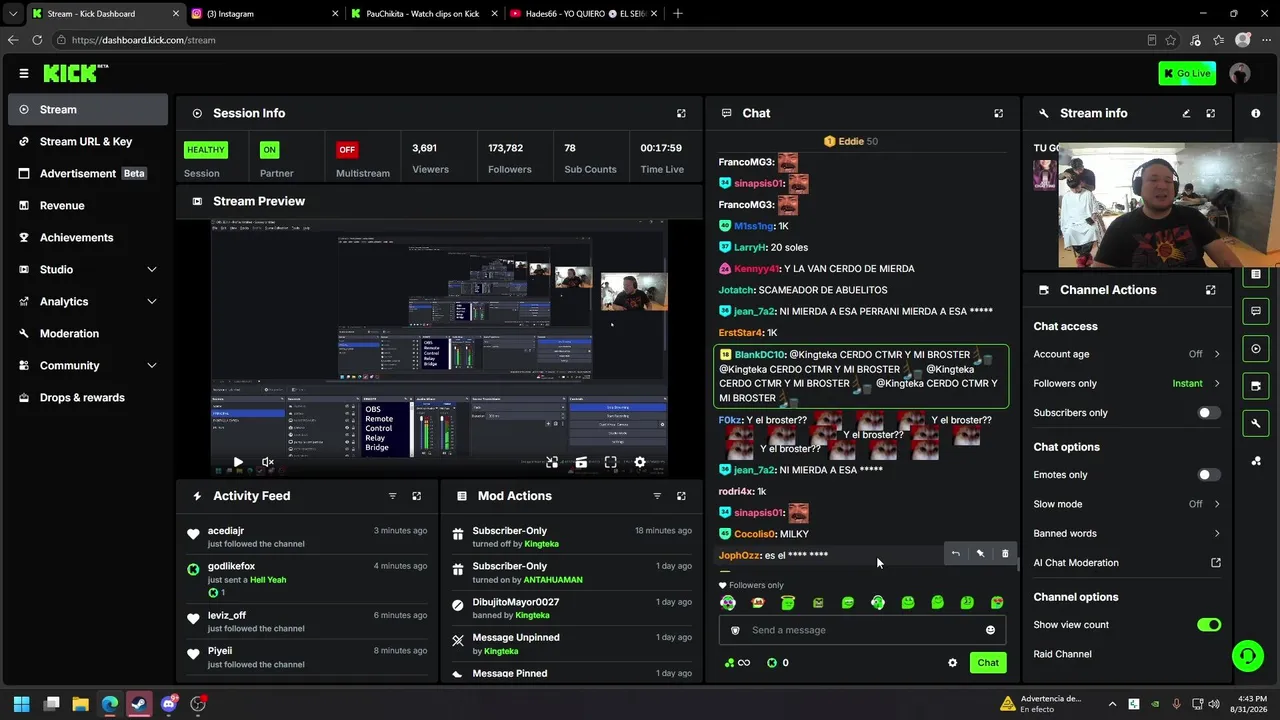The height and width of the screenshot is (720, 1280).
Task: Edit the Stream info details
Action: click(x=1186, y=114)
